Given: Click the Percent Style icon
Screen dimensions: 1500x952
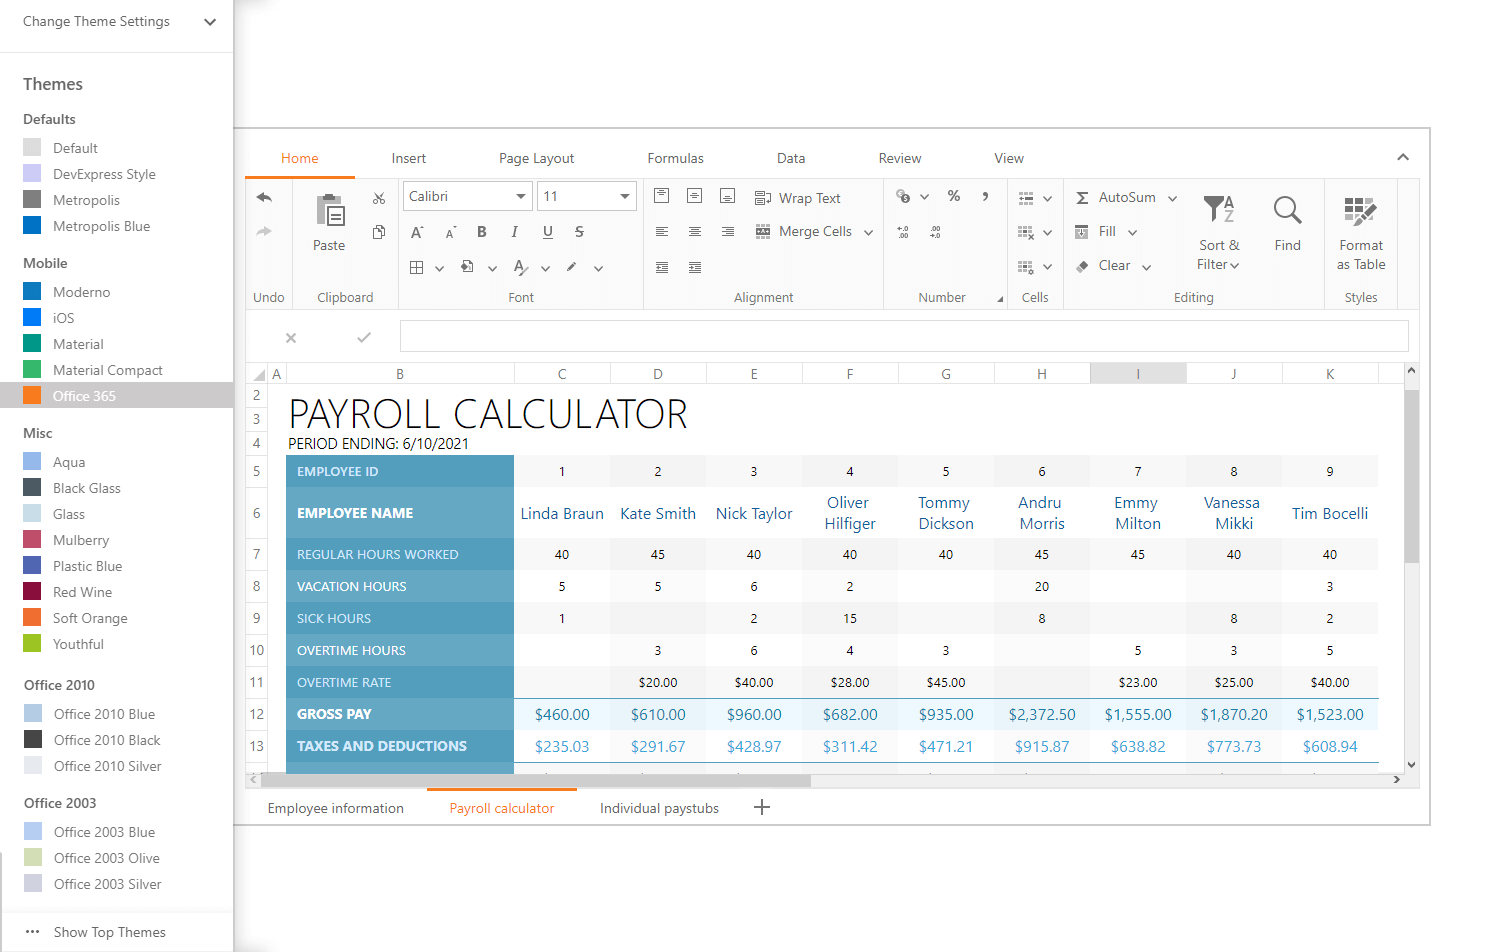Looking at the screenshot, I should (954, 196).
